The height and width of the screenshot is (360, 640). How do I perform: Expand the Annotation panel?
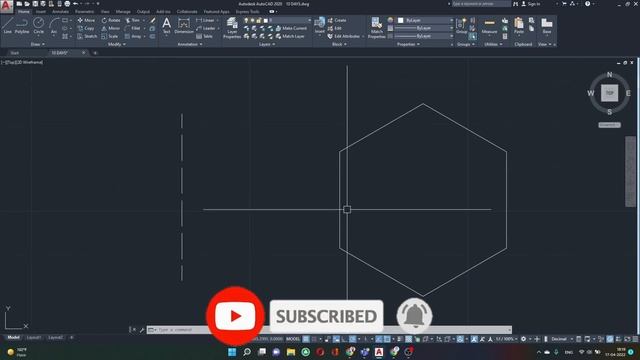pyautogui.click(x=190, y=44)
